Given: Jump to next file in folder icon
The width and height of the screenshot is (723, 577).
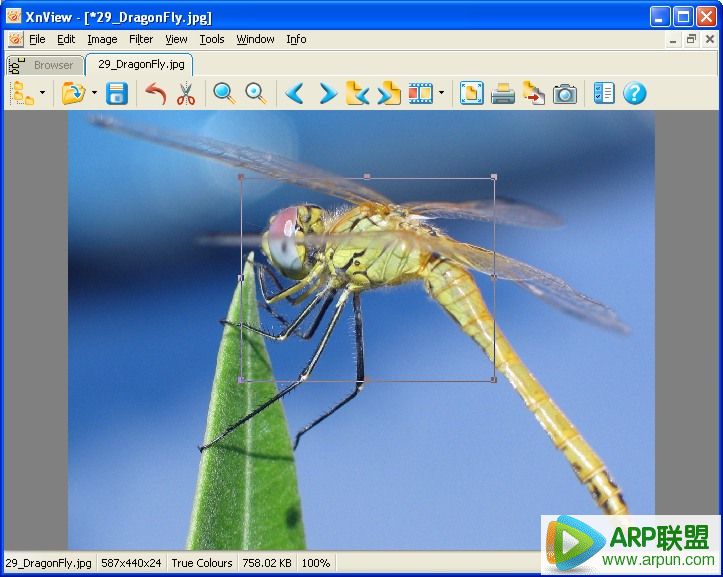Looking at the screenshot, I should coord(389,93).
